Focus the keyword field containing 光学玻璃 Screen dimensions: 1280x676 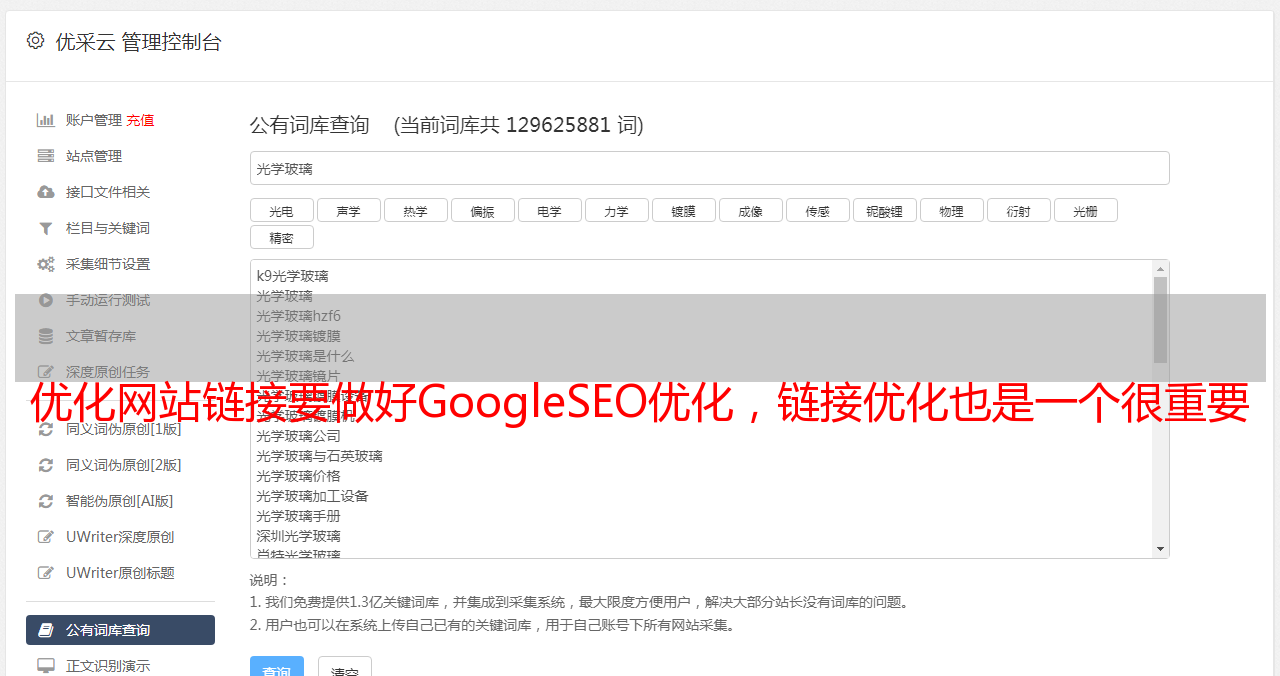[709, 168]
